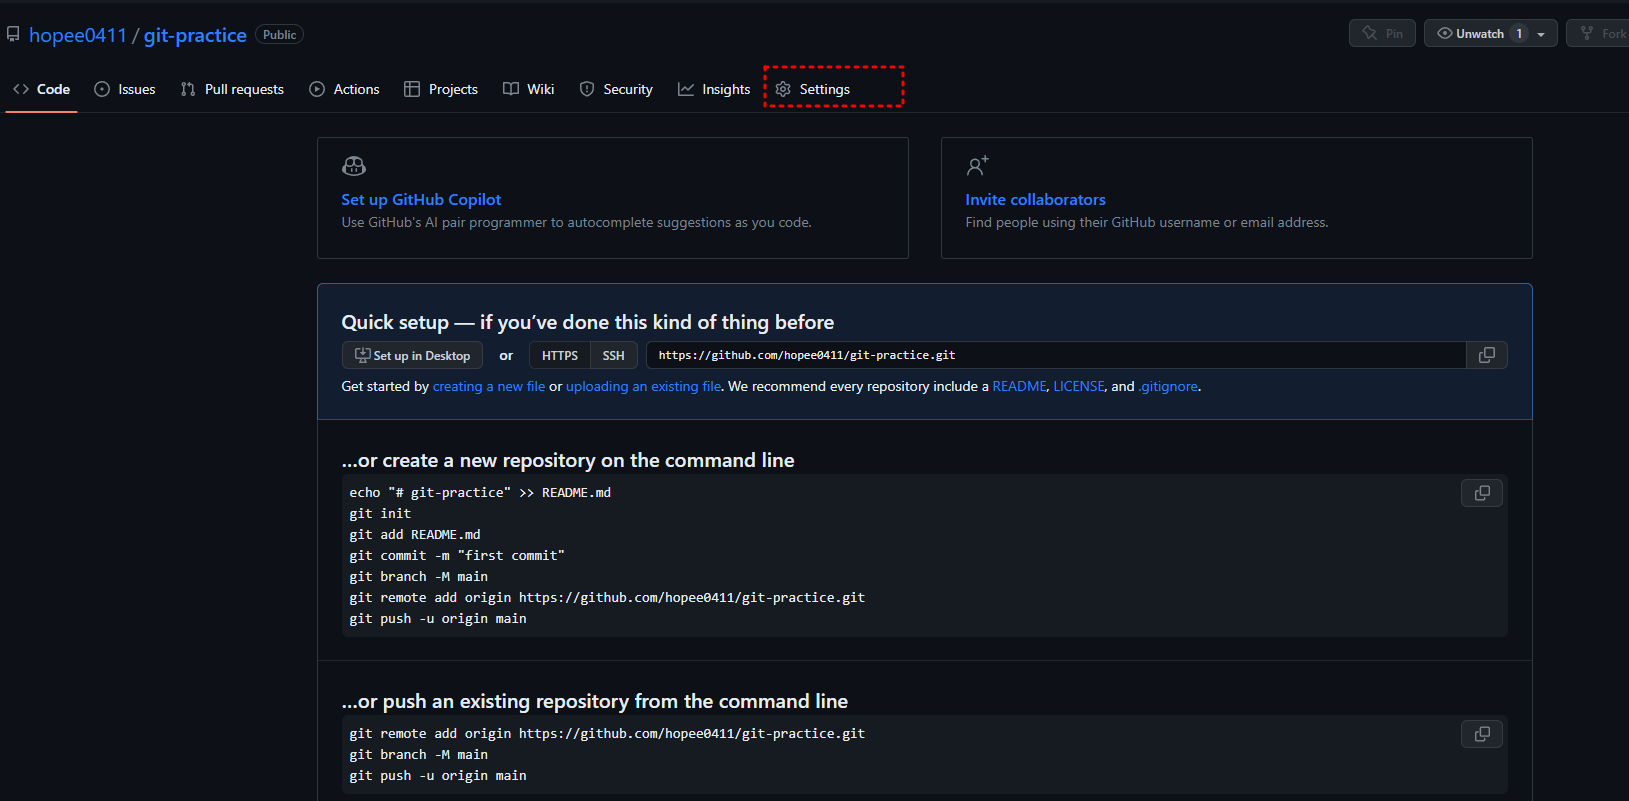Expand the Unwatch dropdown arrow
1629x801 pixels.
point(1541,34)
